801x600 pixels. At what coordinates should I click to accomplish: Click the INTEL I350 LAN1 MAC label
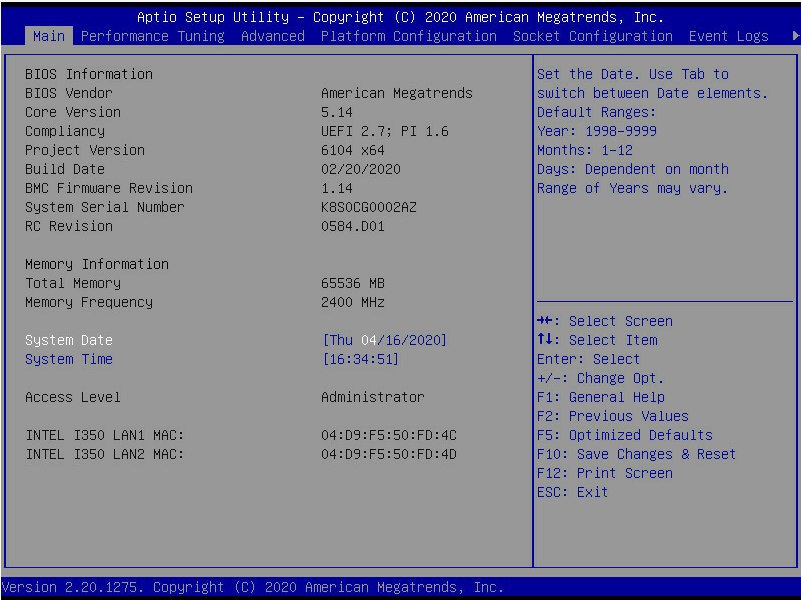105,435
